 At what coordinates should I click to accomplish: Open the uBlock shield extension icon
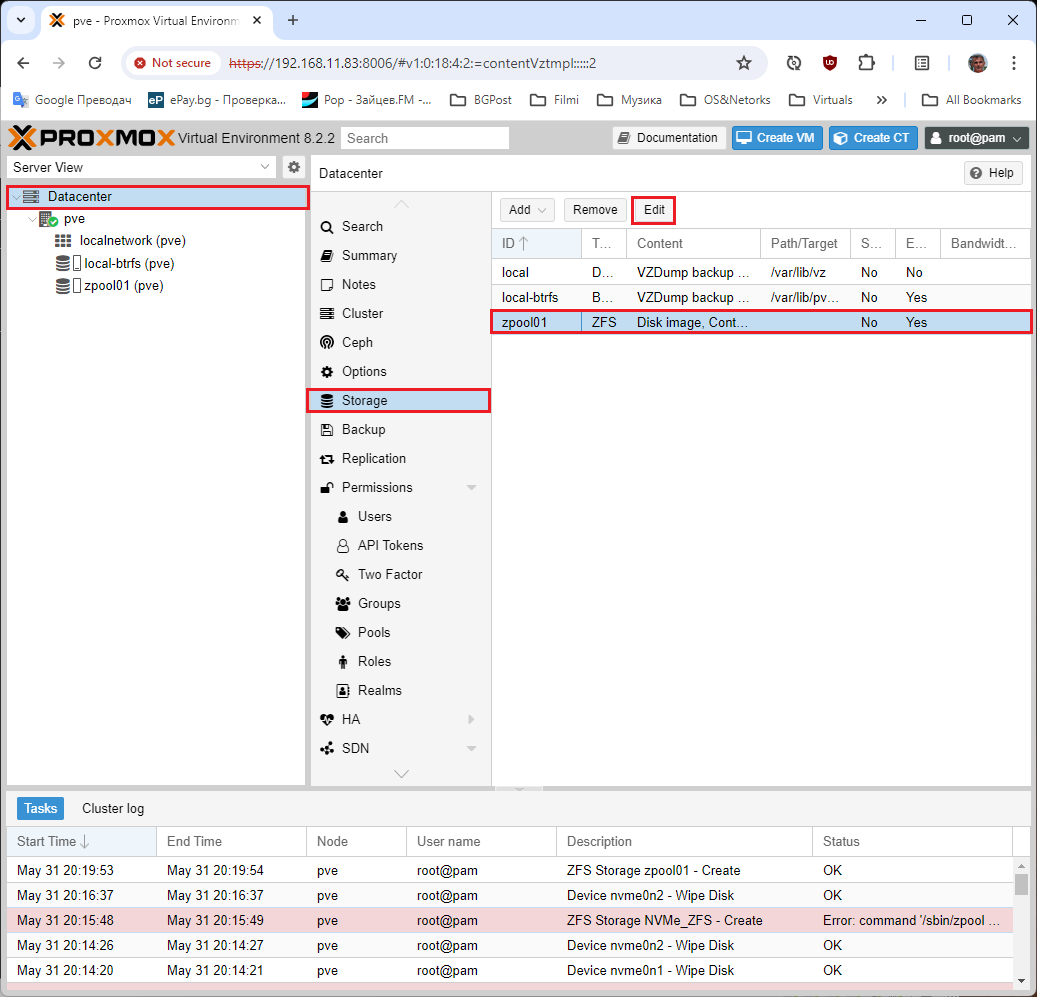[829, 63]
